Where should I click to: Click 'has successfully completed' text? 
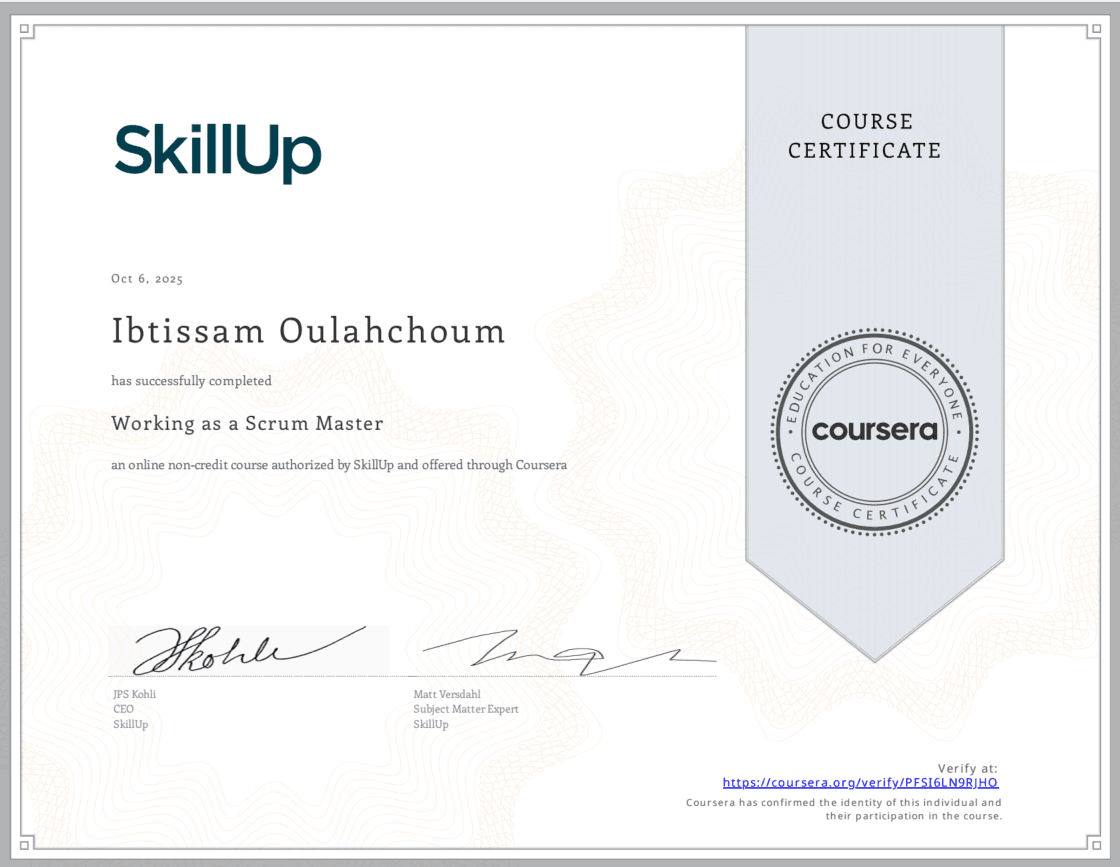pos(191,381)
